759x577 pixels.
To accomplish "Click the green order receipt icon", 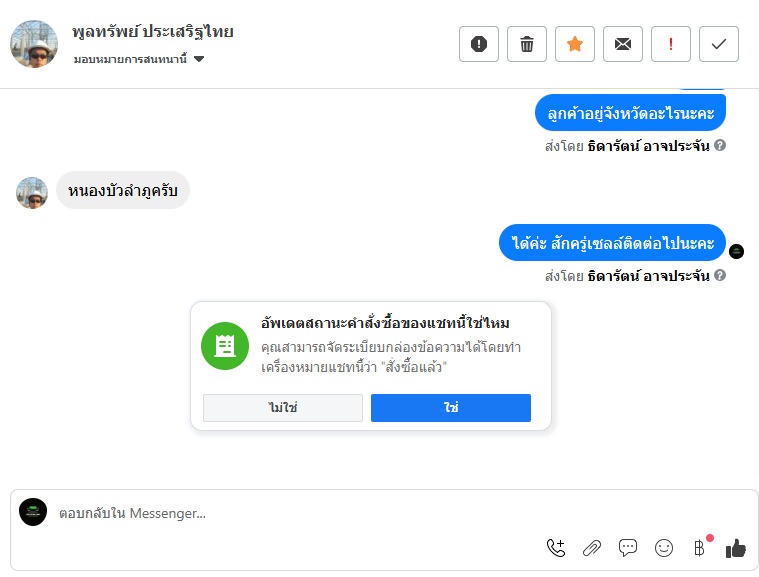I will [x=224, y=346].
